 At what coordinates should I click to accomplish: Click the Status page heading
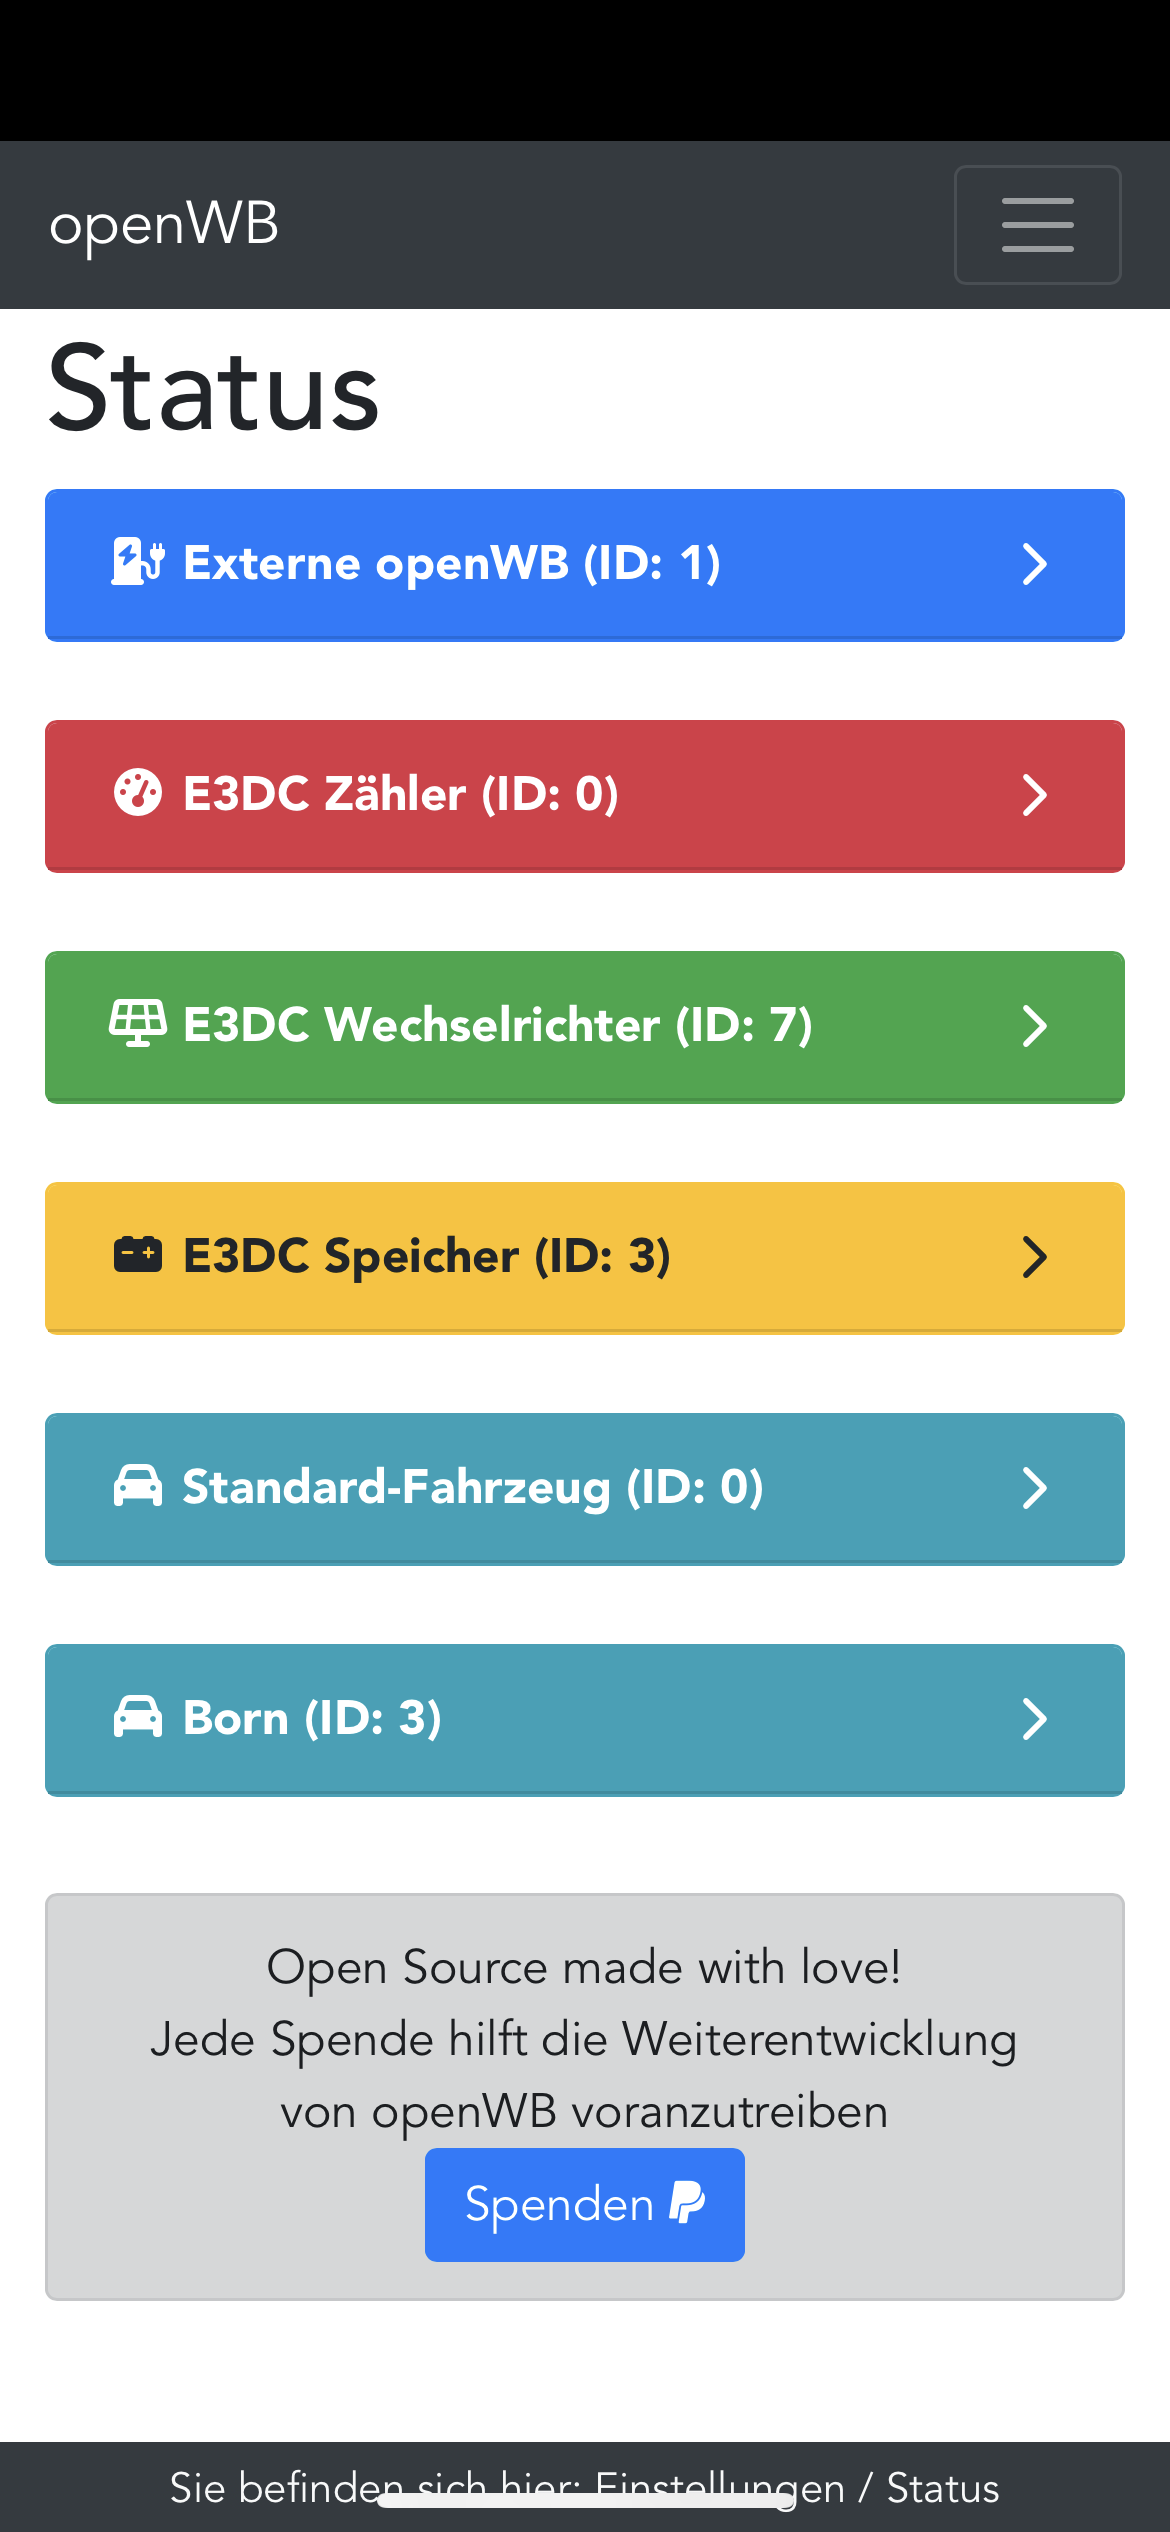213,390
